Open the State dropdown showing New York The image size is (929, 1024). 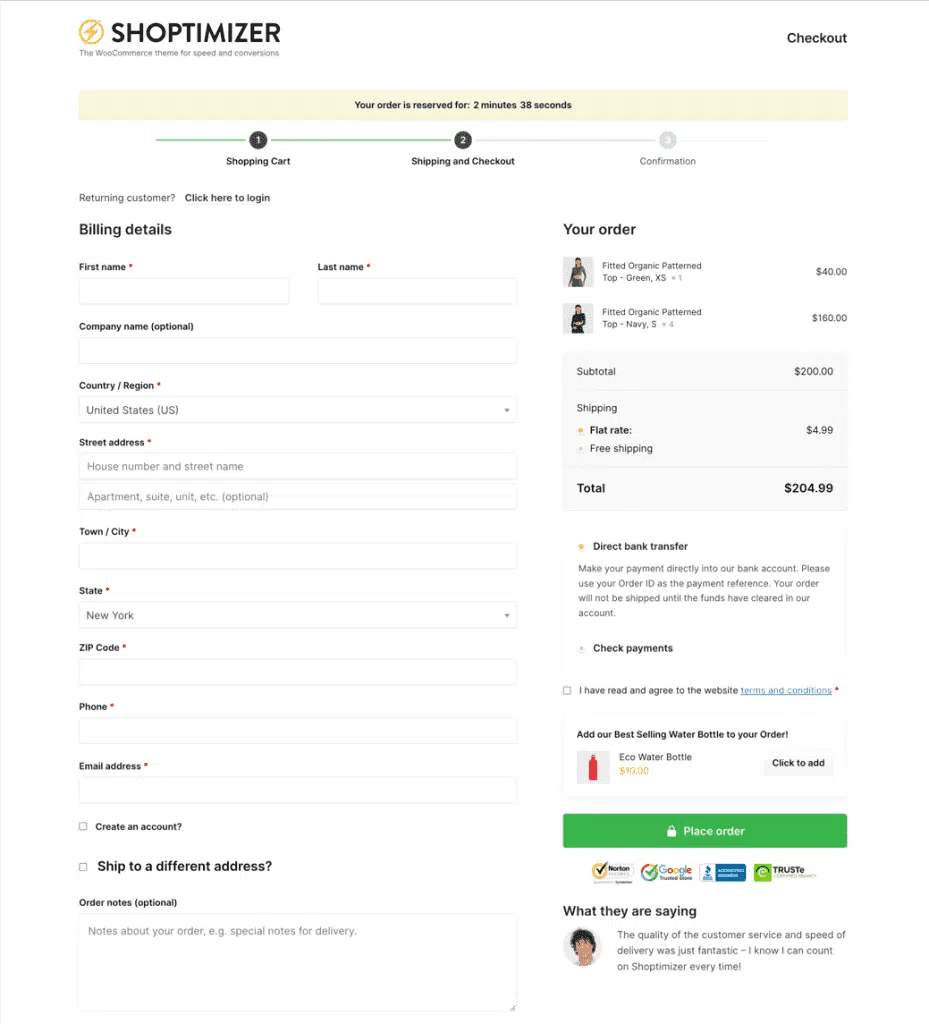point(297,615)
